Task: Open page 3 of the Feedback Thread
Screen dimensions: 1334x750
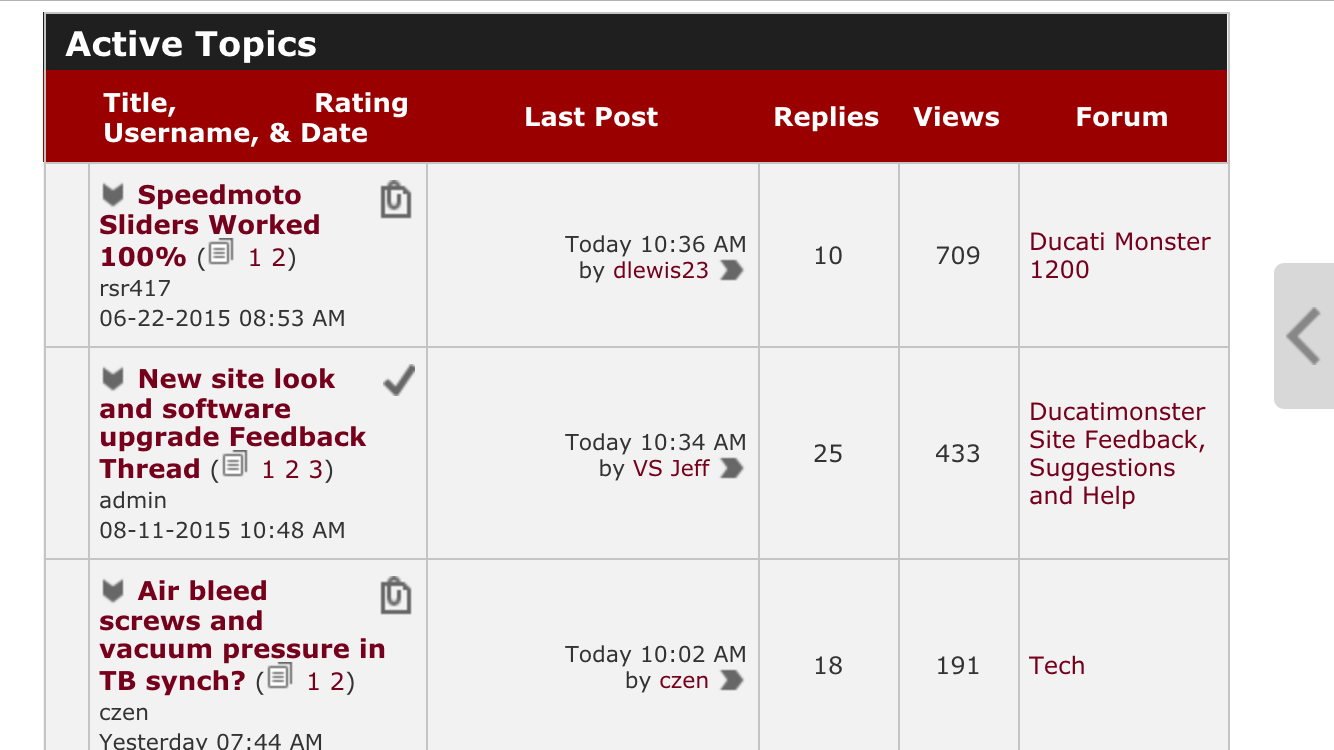Action: tap(315, 469)
